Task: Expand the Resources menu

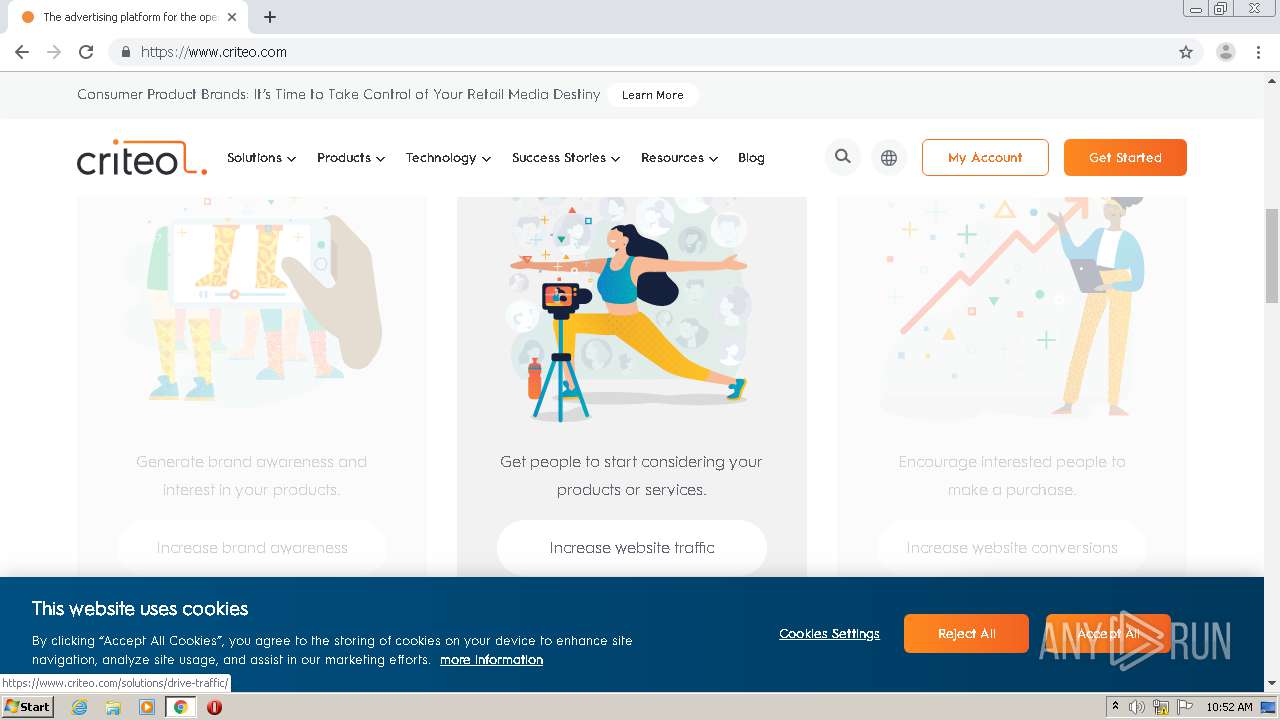Action: coord(679,158)
